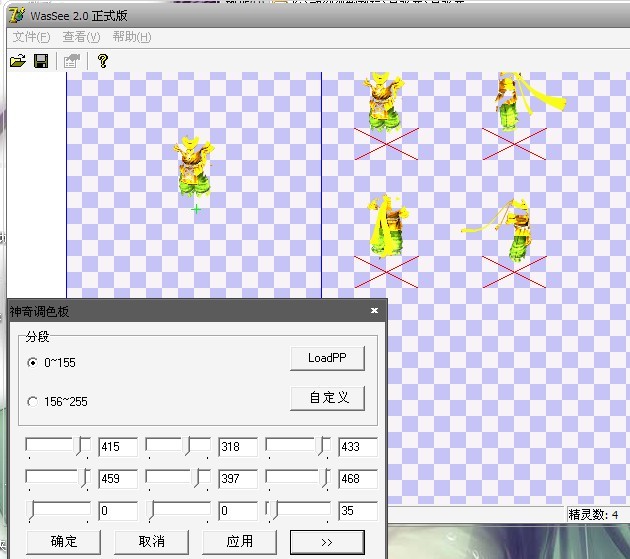Click slider beside the 468 value

click(x=298, y=479)
